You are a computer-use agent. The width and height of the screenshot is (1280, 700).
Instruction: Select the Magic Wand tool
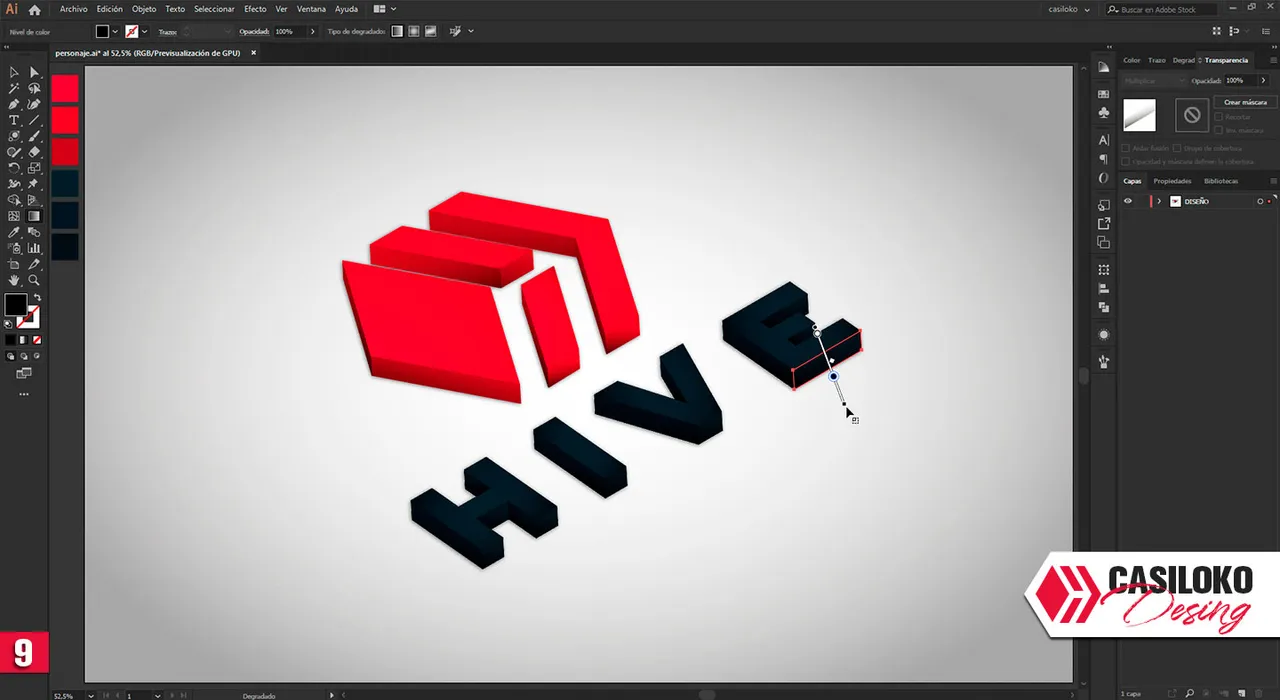click(14, 88)
